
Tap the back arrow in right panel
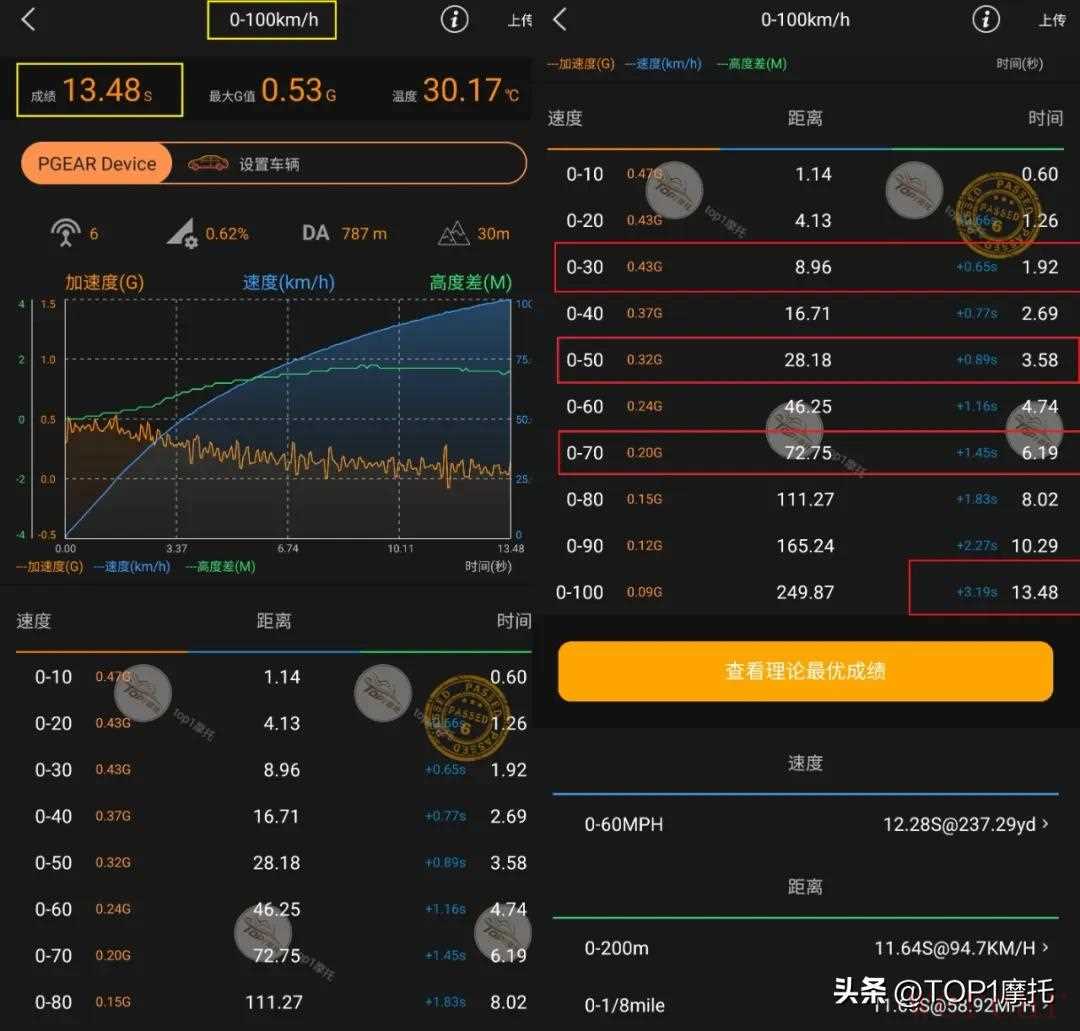coord(560,19)
